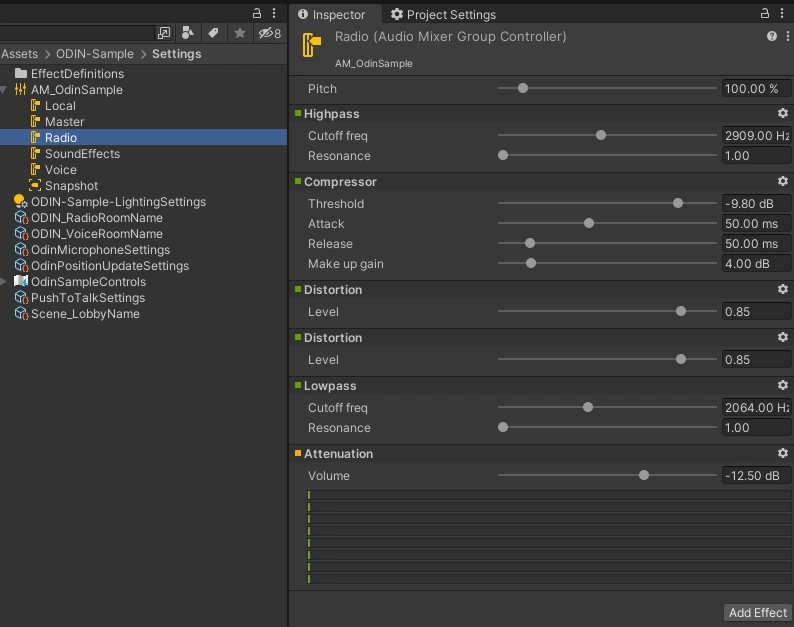Open Inspector header three-dot context menu
Screen dimensions: 794x627
click(x=787, y=36)
